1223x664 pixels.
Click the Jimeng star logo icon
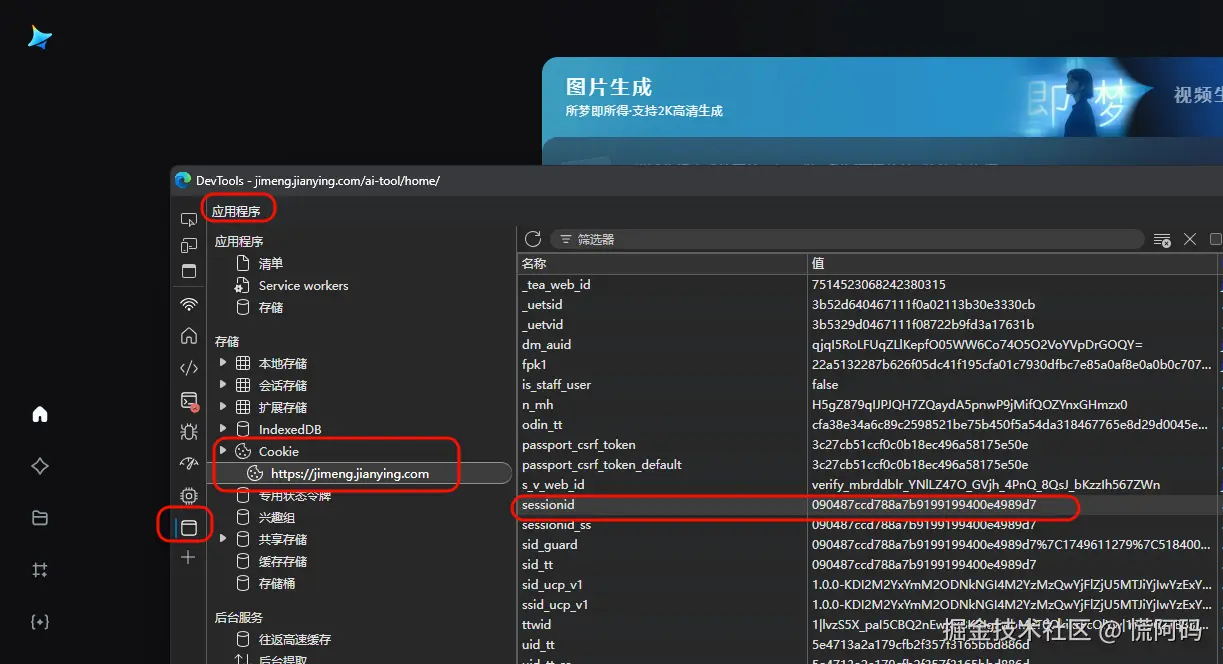coord(39,38)
